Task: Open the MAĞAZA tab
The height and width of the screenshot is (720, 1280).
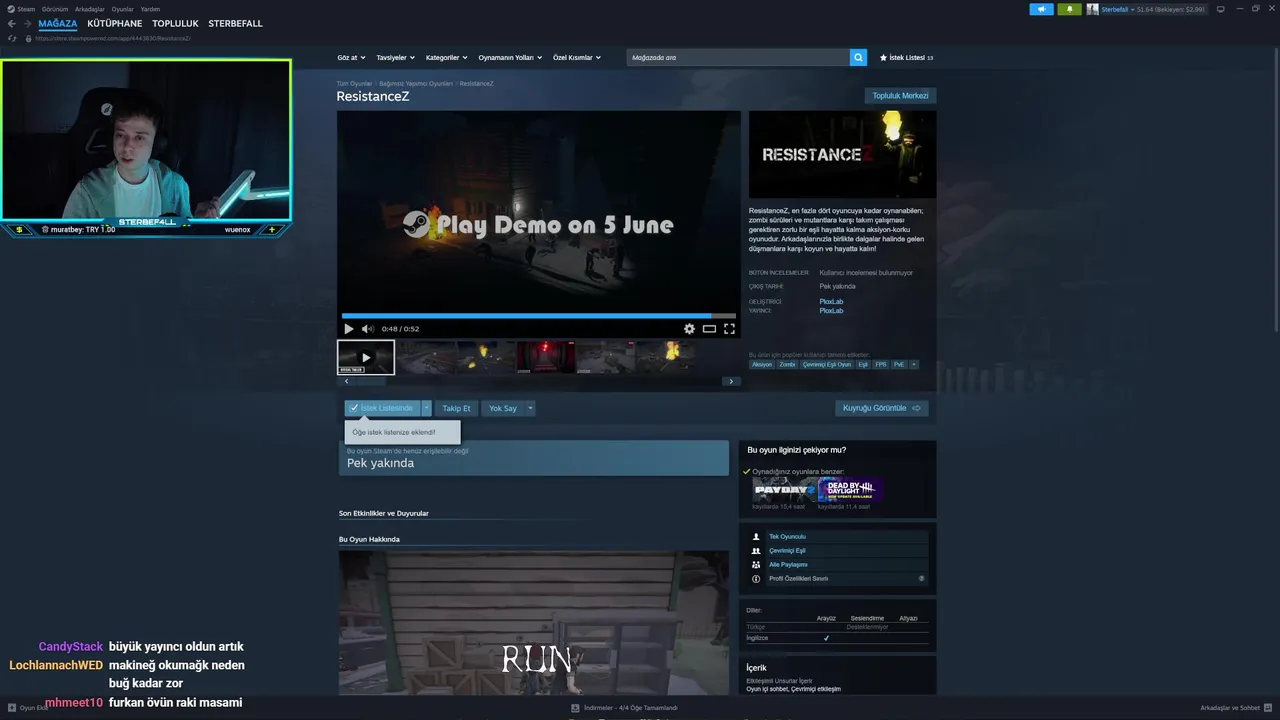Action: 58,23
